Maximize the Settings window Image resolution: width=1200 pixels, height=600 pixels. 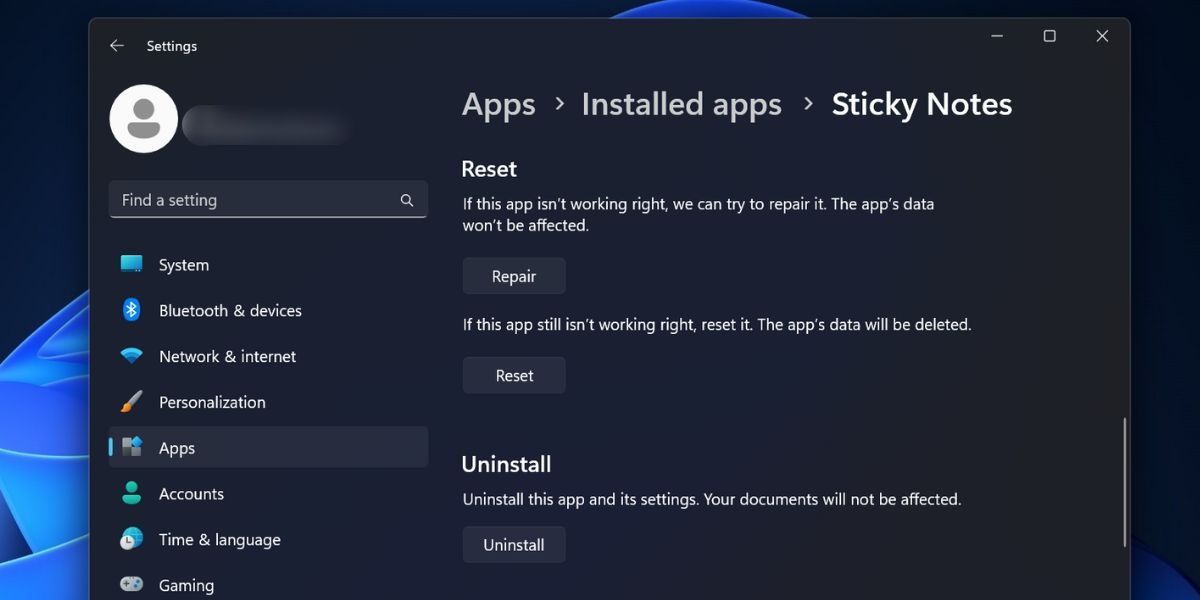(1049, 36)
